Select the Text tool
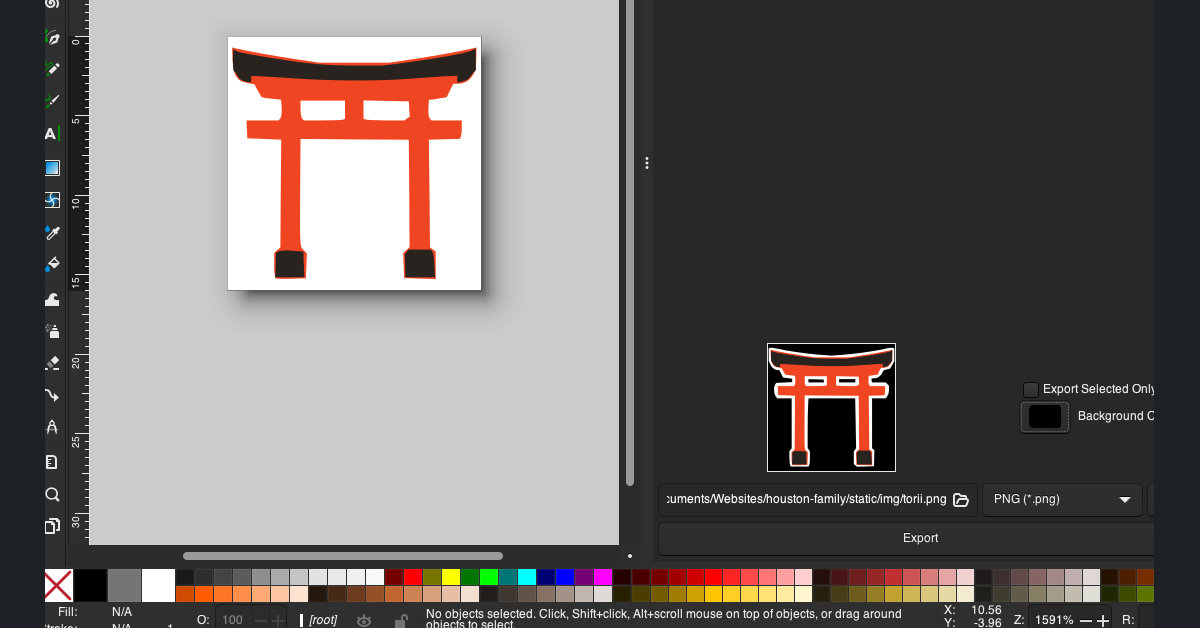Image resolution: width=1200 pixels, height=628 pixels. (53, 134)
